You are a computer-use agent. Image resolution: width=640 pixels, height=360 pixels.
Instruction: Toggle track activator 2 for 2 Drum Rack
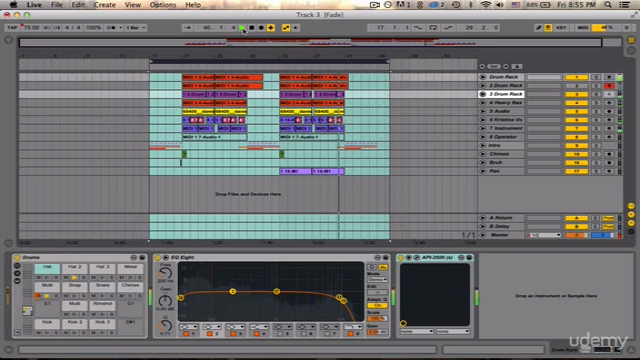pyautogui.click(x=576, y=86)
